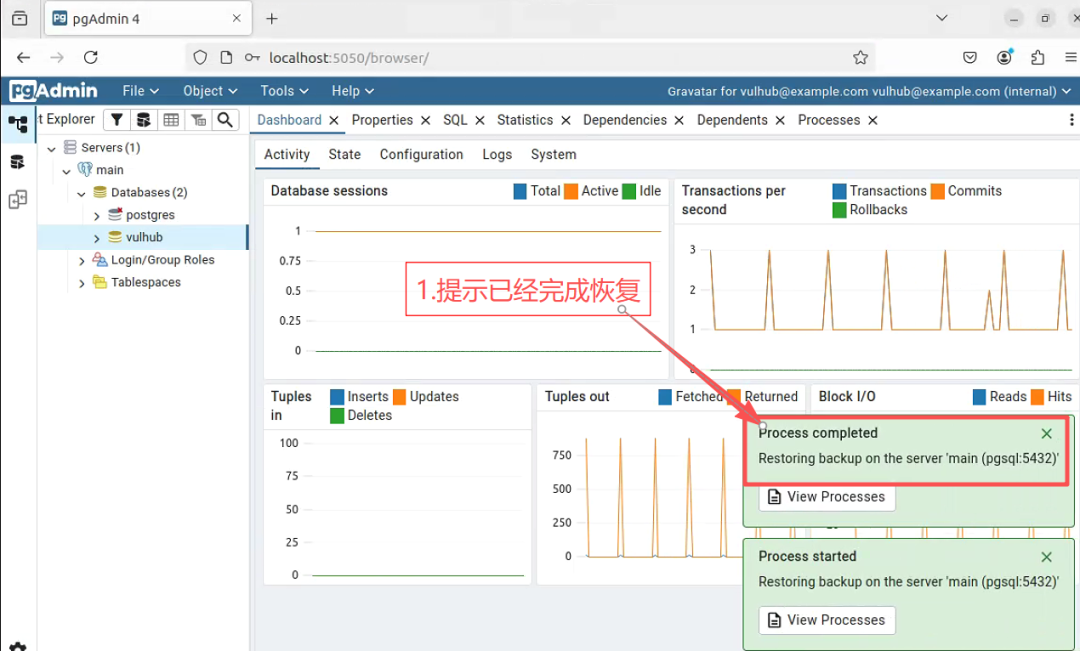Click the Idle green legend swatch

tap(629, 191)
